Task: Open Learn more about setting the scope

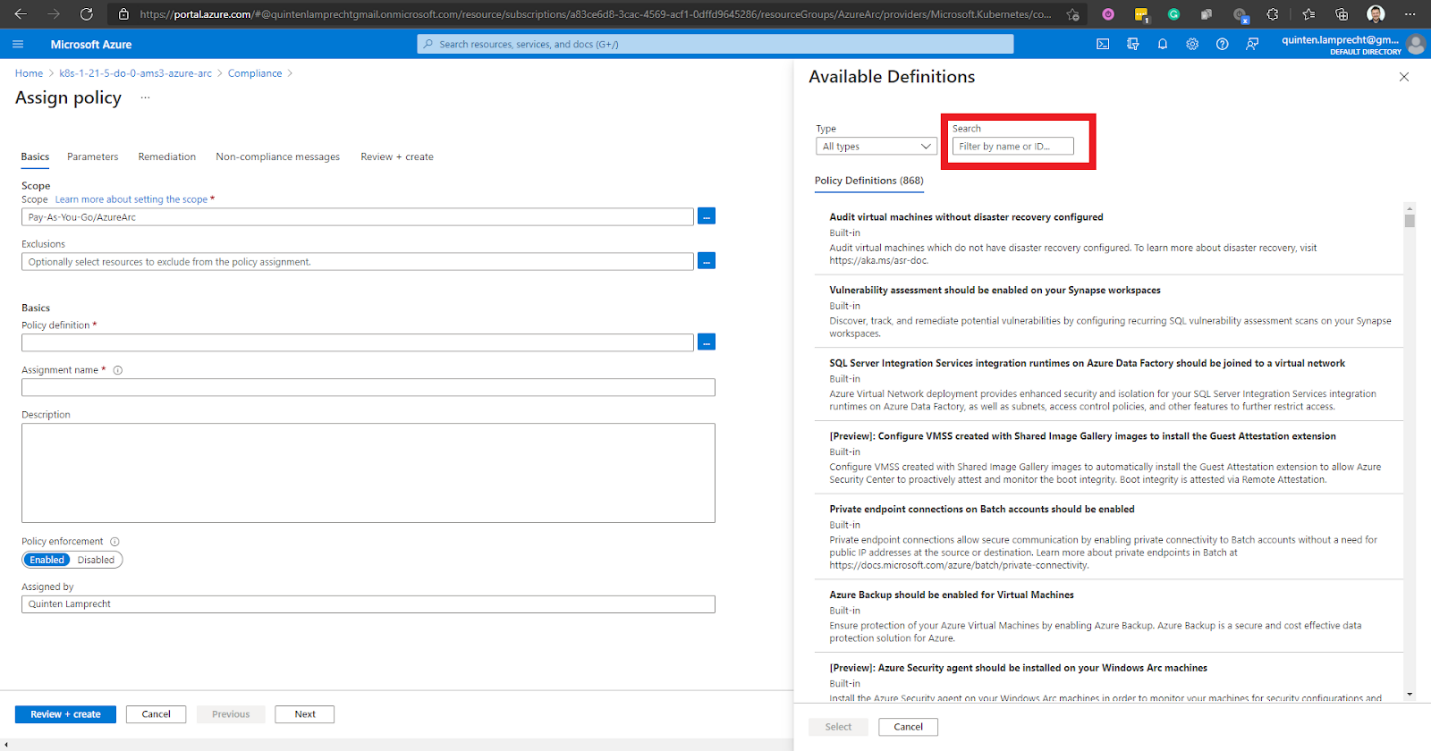Action: [x=131, y=200]
